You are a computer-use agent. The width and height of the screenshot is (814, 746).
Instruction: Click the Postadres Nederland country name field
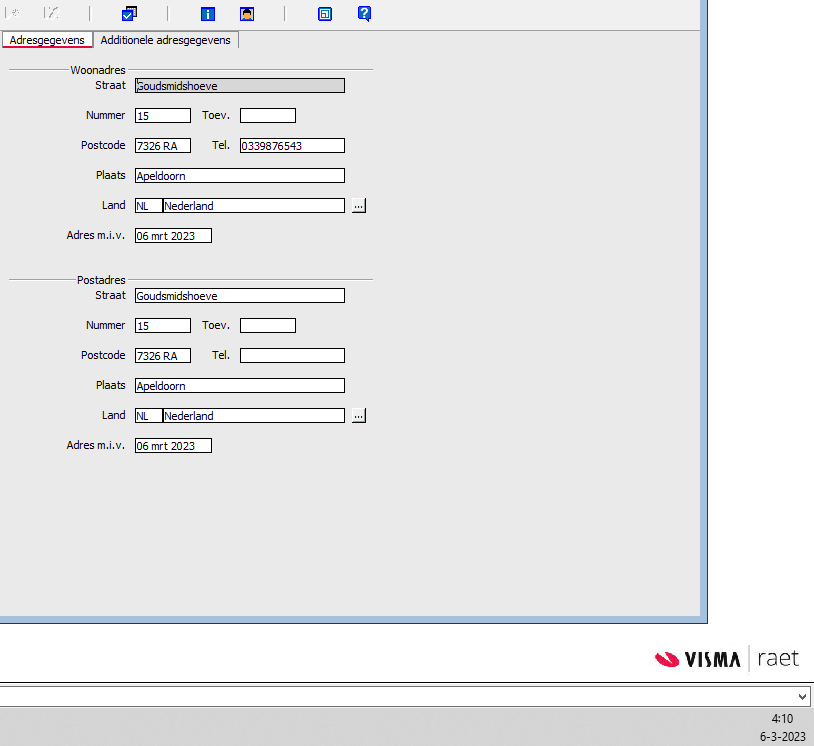click(254, 416)
